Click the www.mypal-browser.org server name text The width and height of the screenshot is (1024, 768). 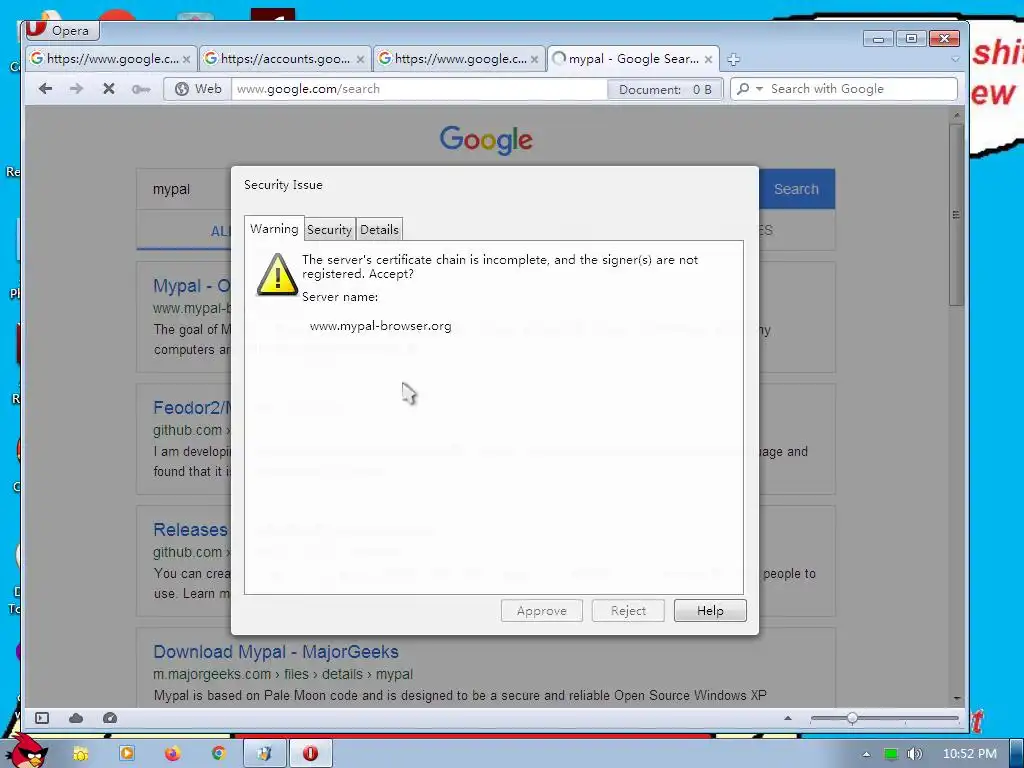(x=380, y=326)
